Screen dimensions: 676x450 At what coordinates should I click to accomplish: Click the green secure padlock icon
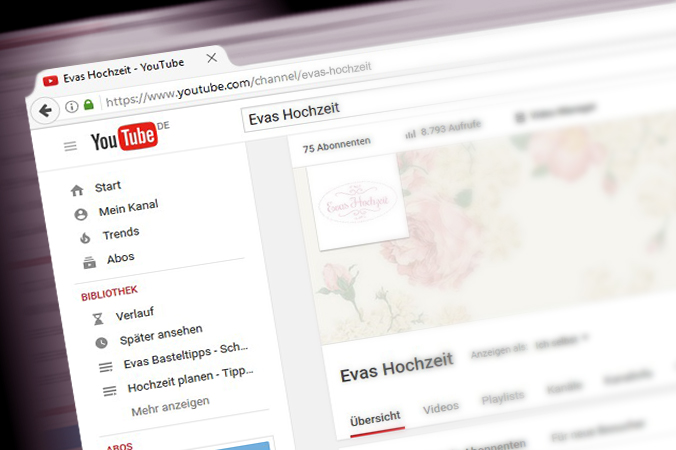coord(89,104)
